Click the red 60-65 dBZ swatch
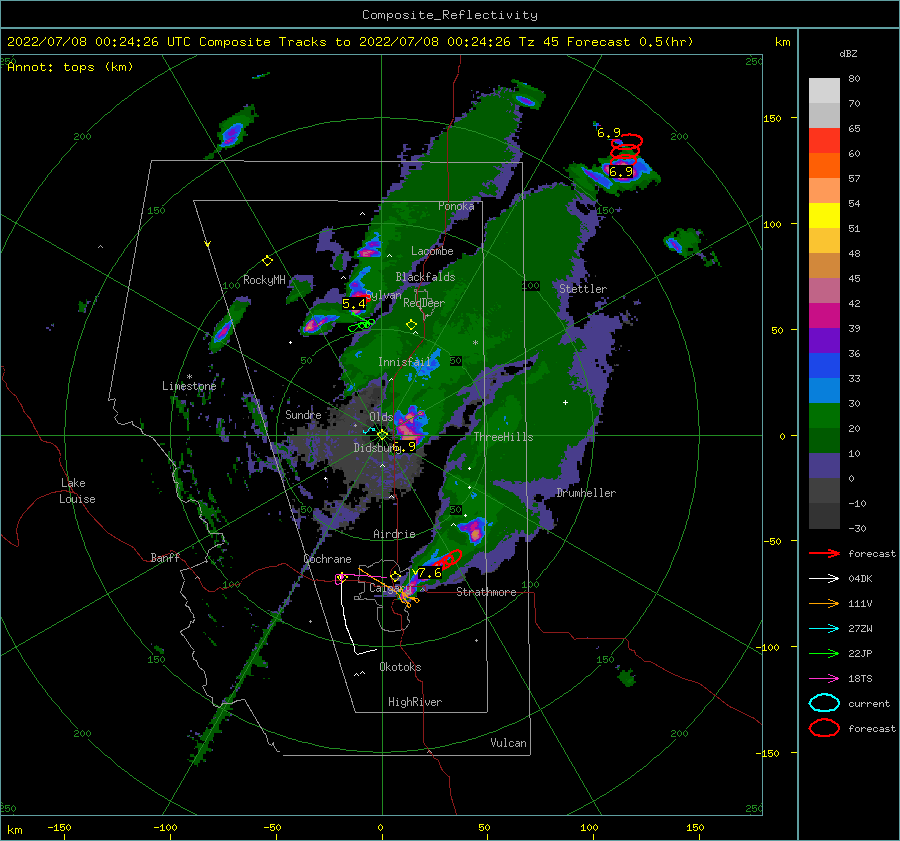The image size is (900, 841). tap(824, 141)
